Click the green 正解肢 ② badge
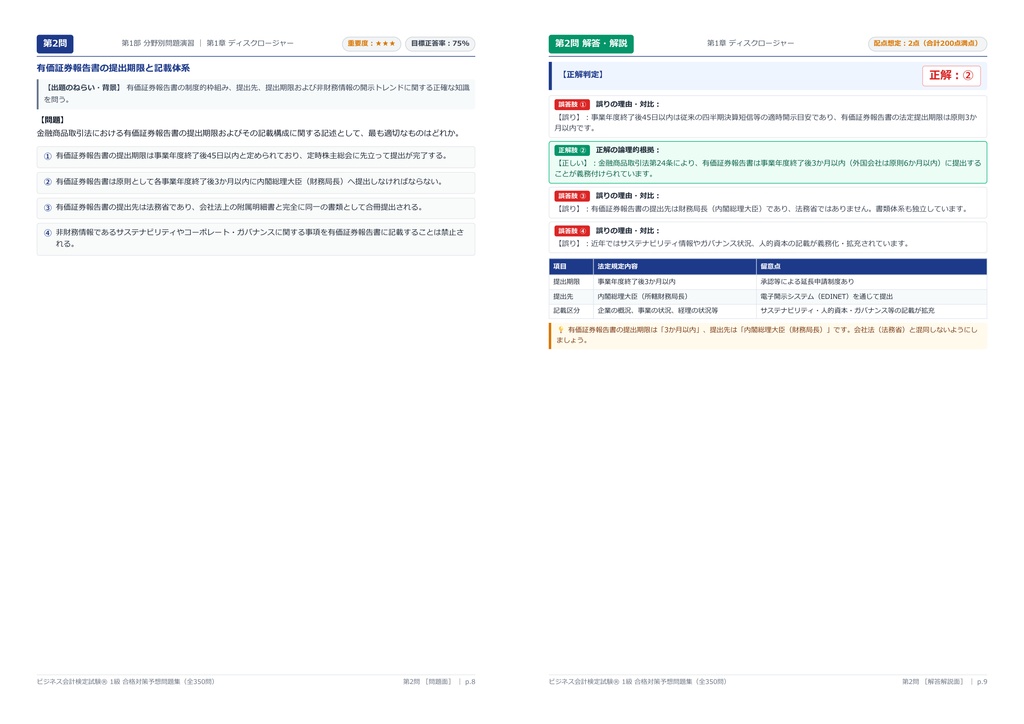 [x=571, y=150]
